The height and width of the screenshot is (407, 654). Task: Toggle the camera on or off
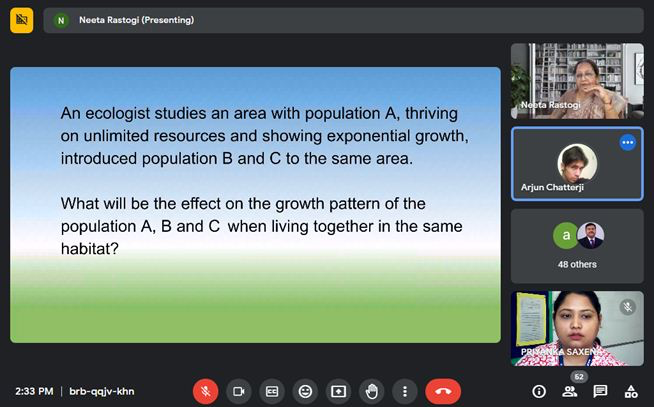pos(238,391)
